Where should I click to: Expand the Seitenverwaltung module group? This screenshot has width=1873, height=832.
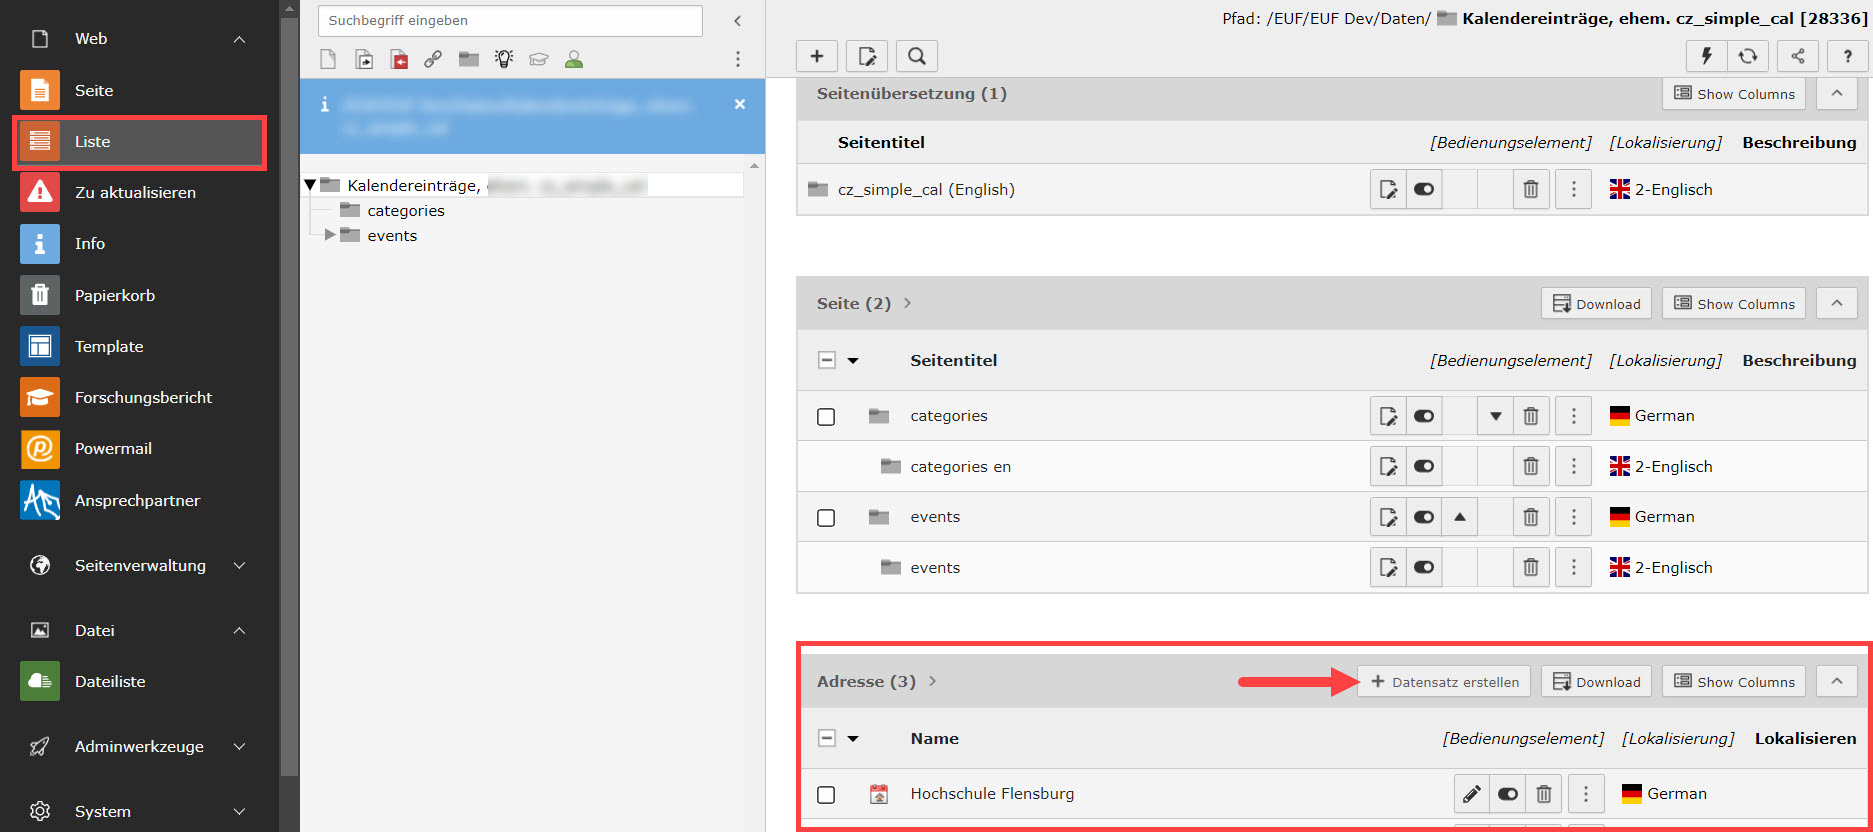click(239, 566)
